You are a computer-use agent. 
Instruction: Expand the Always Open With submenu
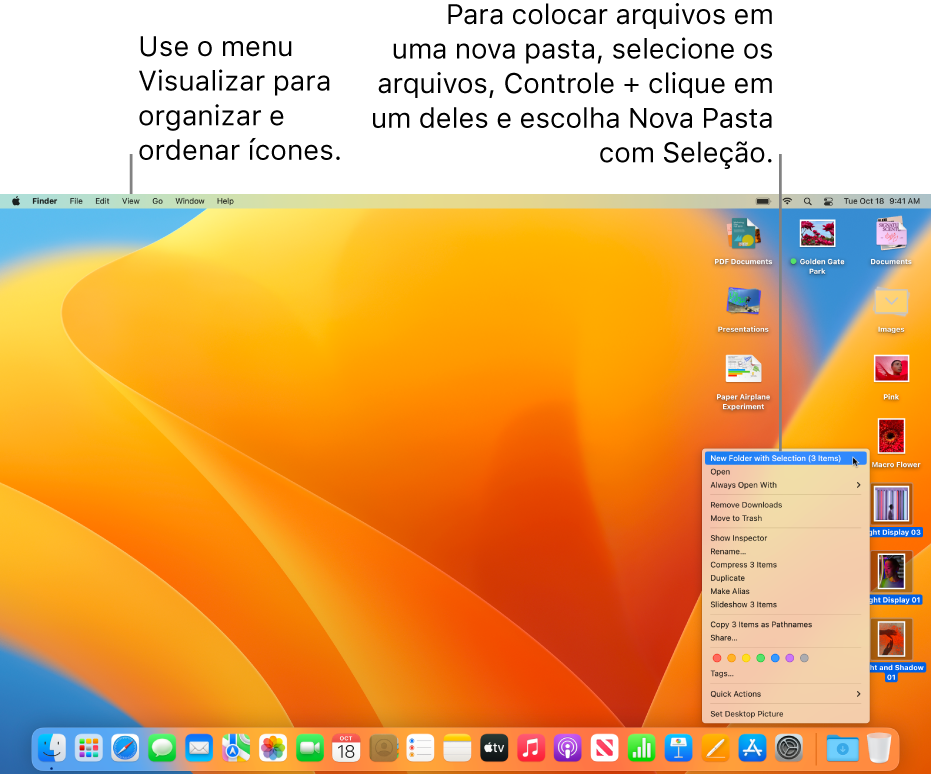[785, 485]
